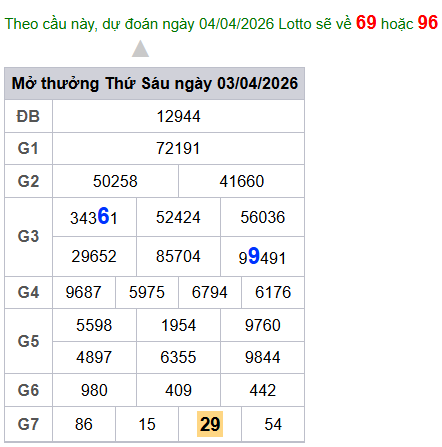This screenshot has height=447, width=442.
Task: Select G3 result 56036
Action: tap(263, 217)
